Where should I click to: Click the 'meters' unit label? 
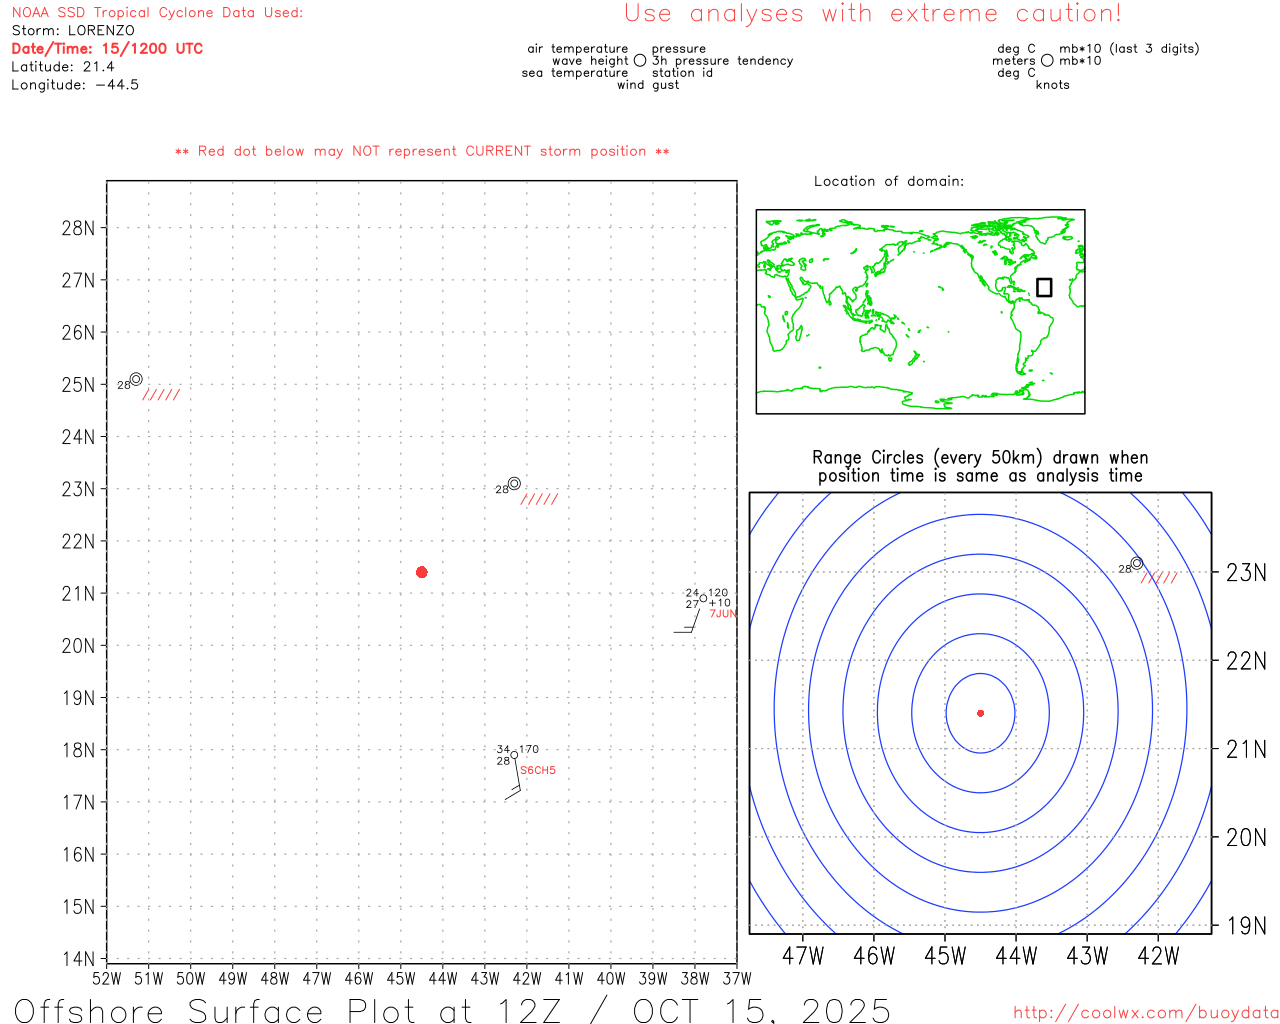[x=1014, y=61]
